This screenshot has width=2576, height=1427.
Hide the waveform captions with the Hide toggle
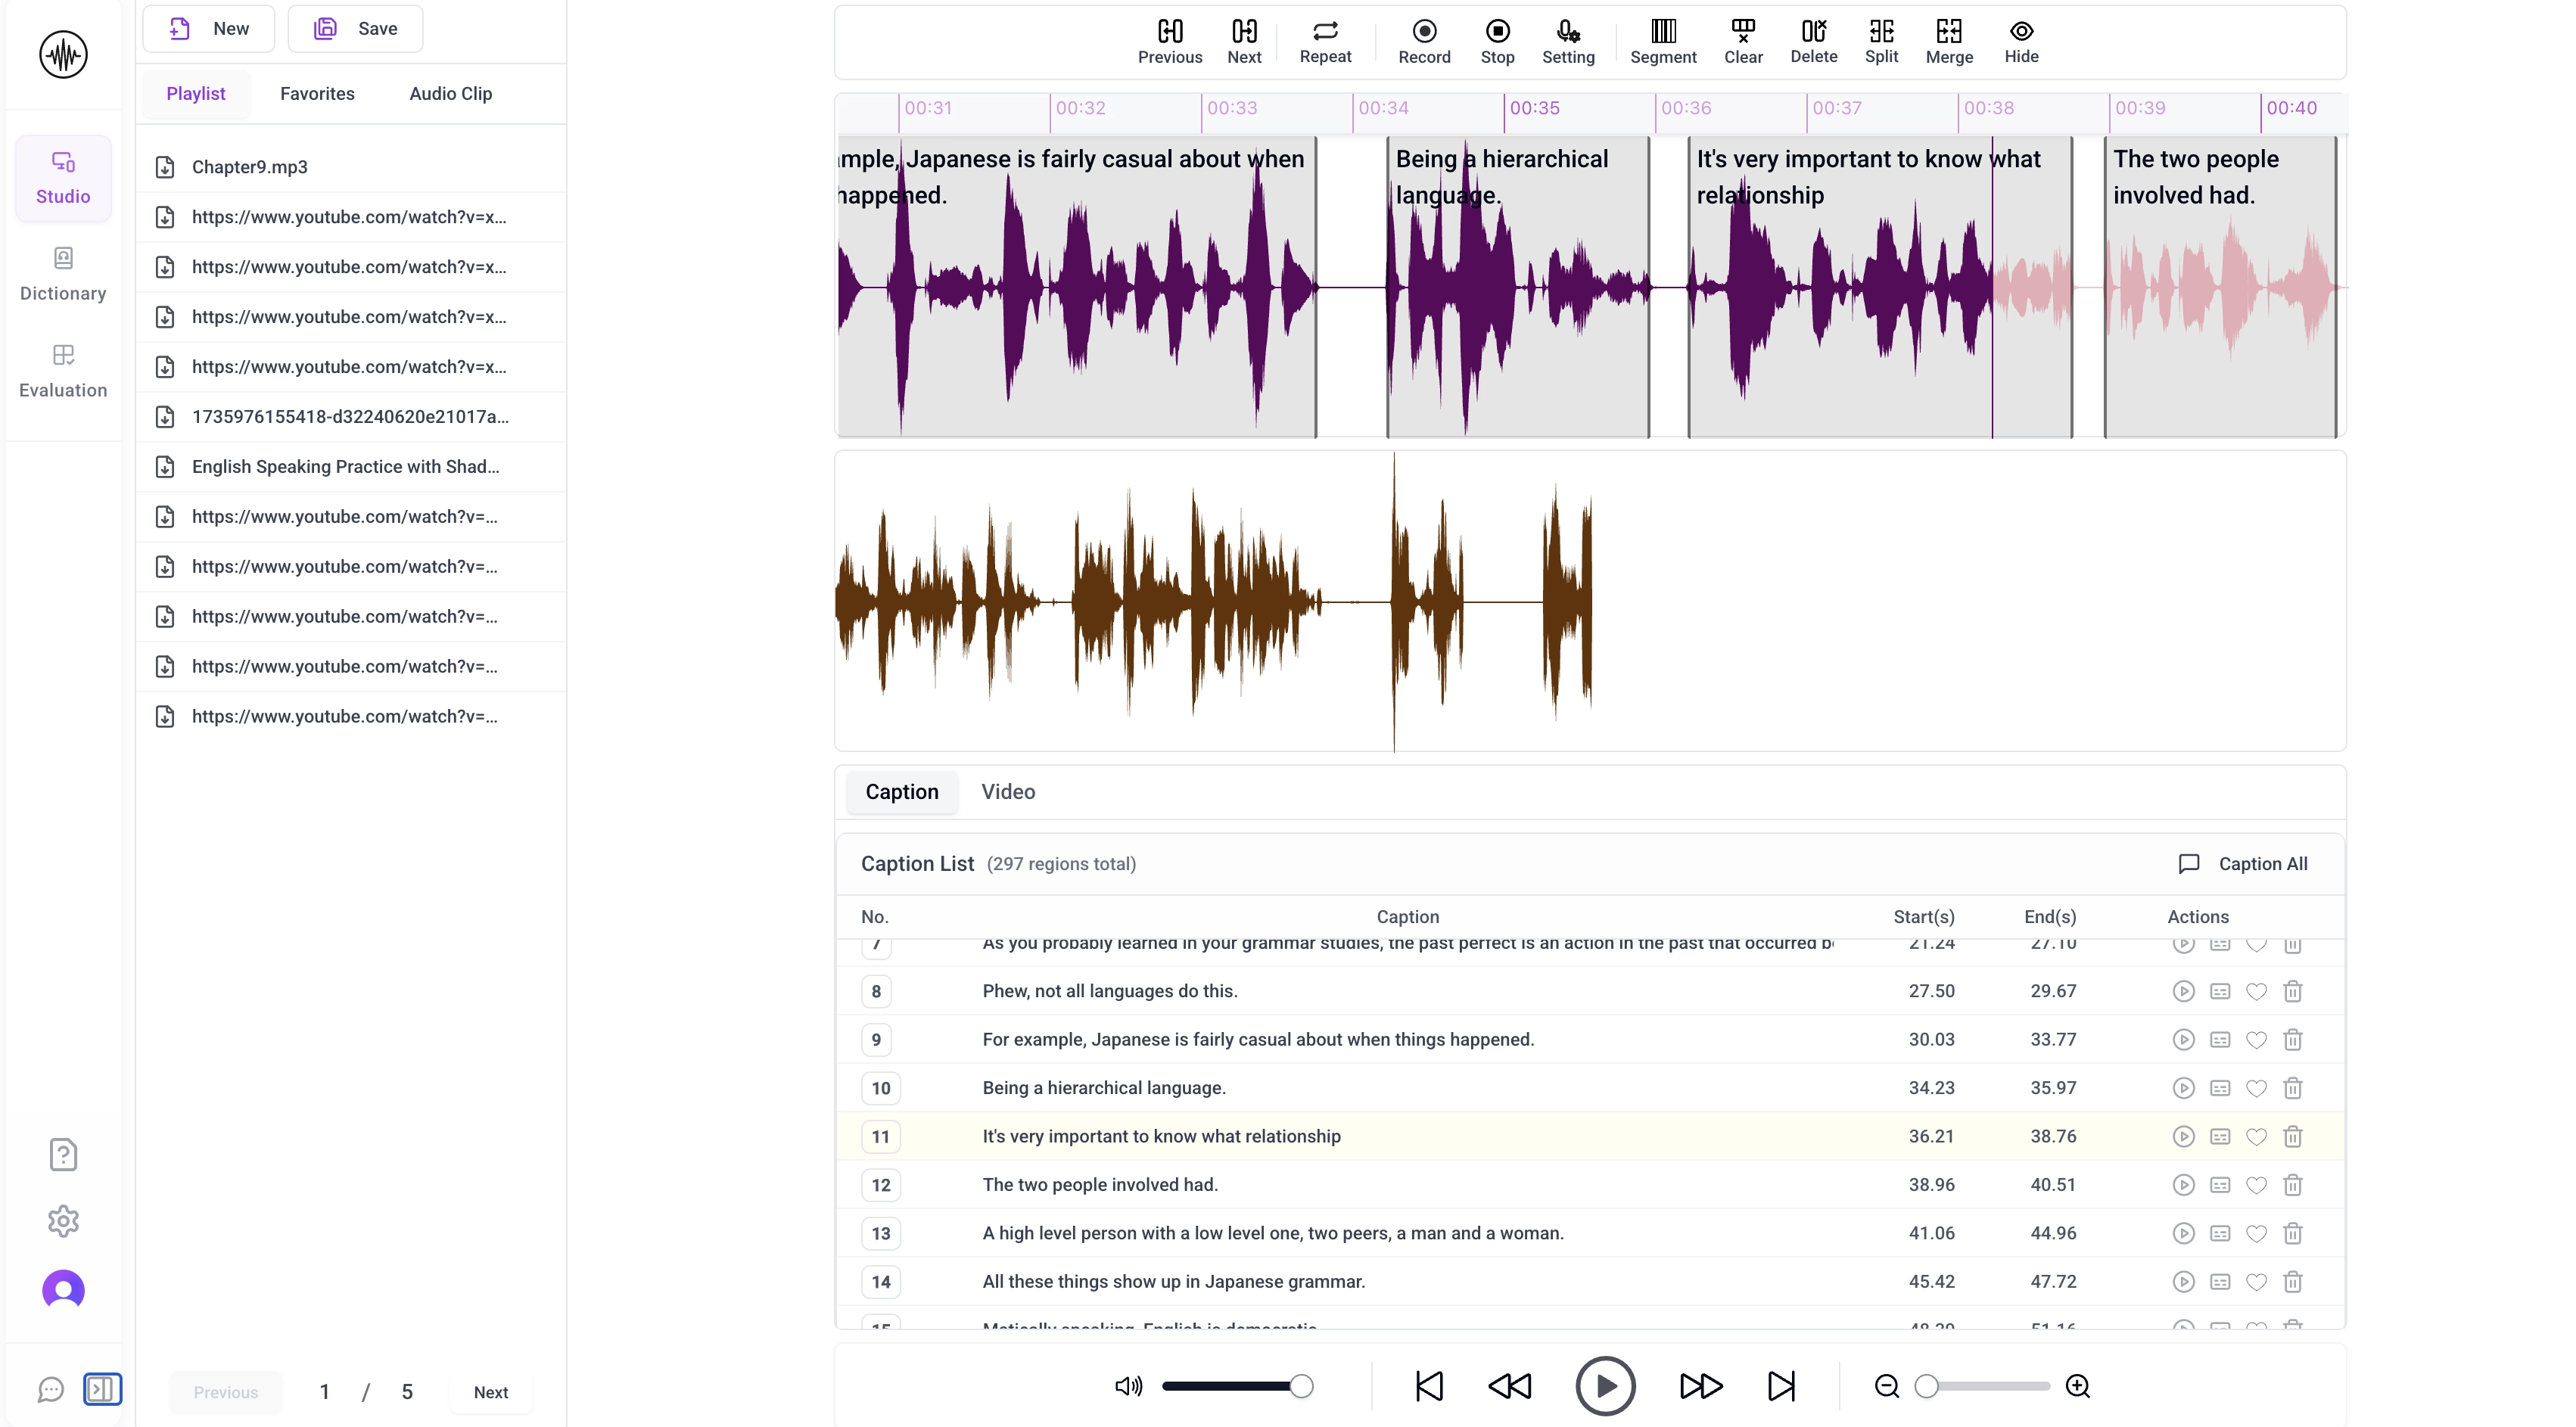pos(2021,40)
